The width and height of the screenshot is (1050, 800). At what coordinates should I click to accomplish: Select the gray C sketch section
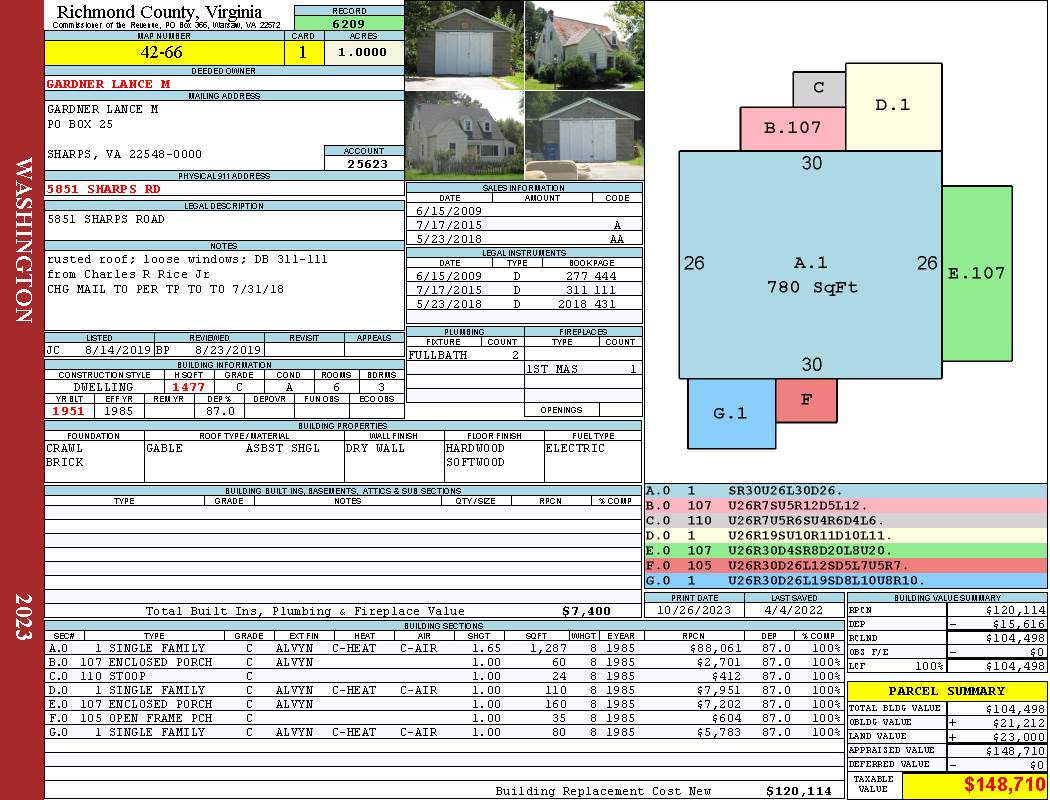click(x=818, y=88)
